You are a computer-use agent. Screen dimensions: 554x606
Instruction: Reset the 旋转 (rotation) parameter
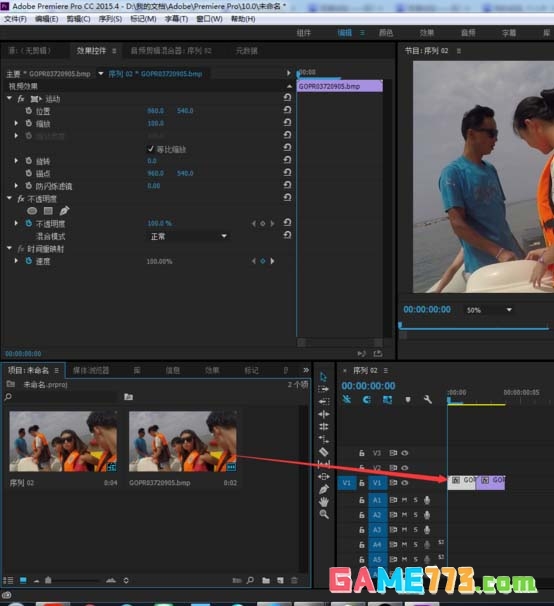(287, 160)
